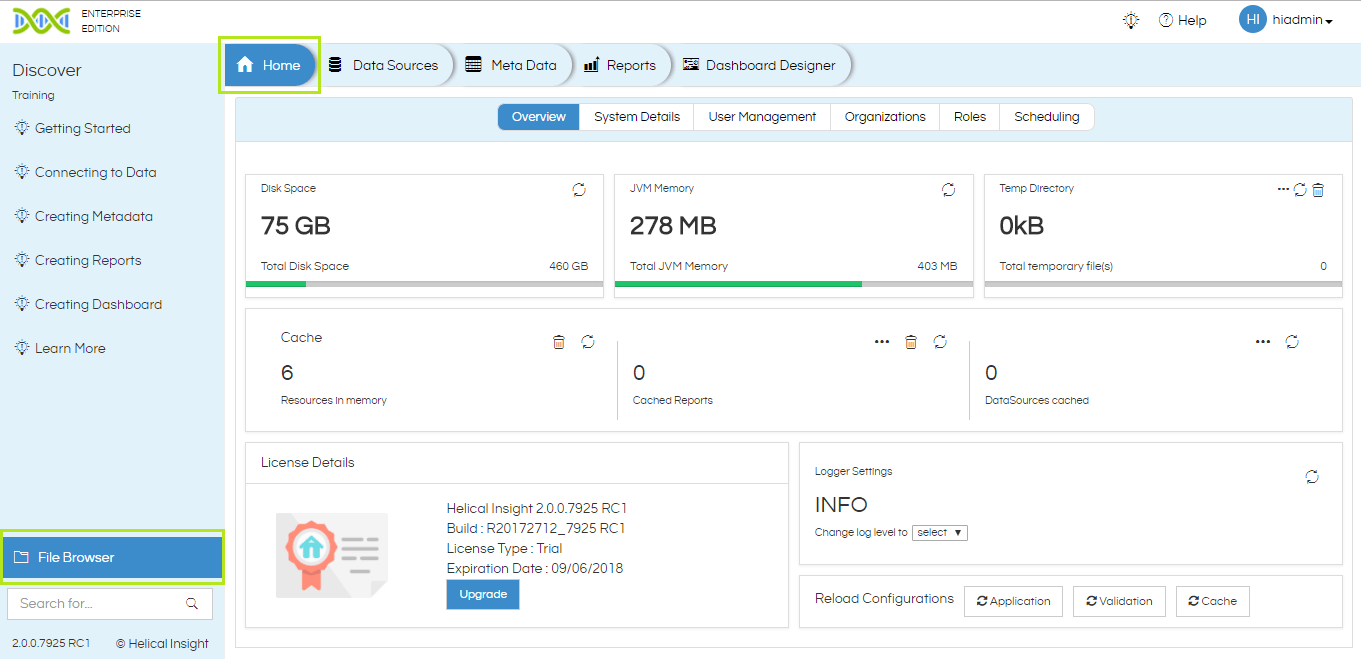Open the Data Sources tab
The height and width of the screenshot is (659, 1361).
pyautogui.click(x=385, y=65)
